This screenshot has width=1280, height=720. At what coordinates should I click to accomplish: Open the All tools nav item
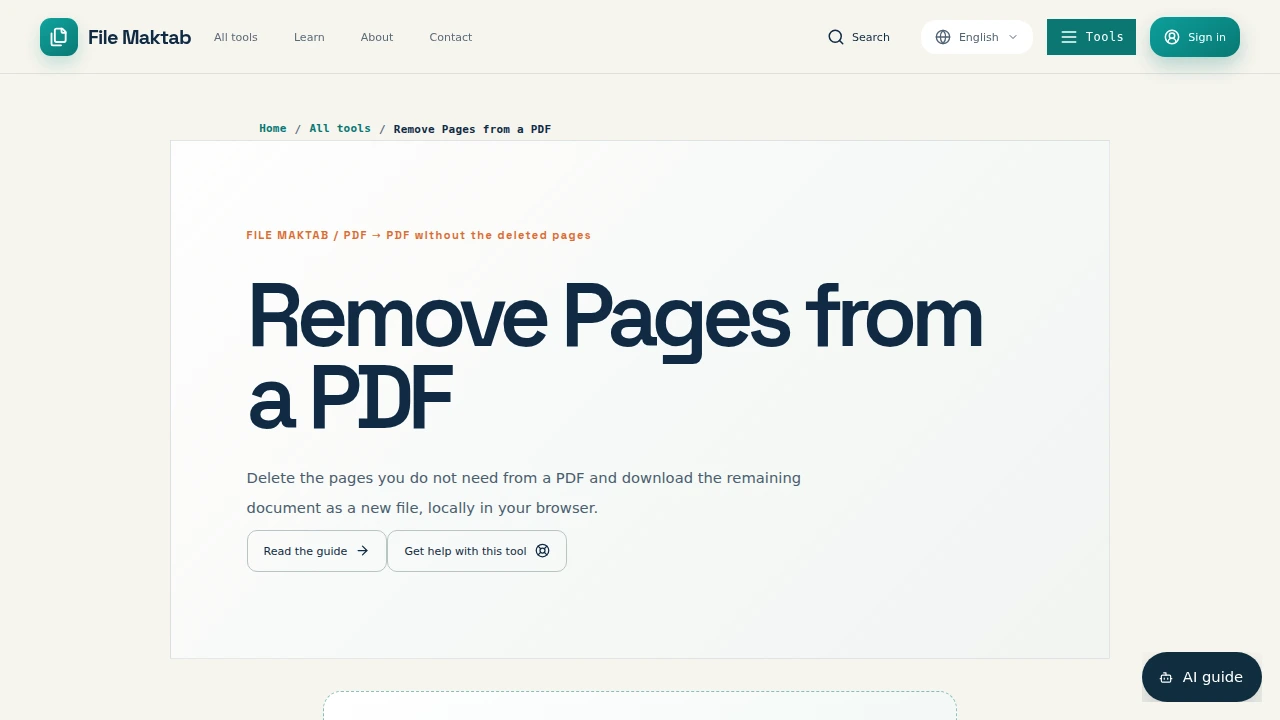point(236,37)
